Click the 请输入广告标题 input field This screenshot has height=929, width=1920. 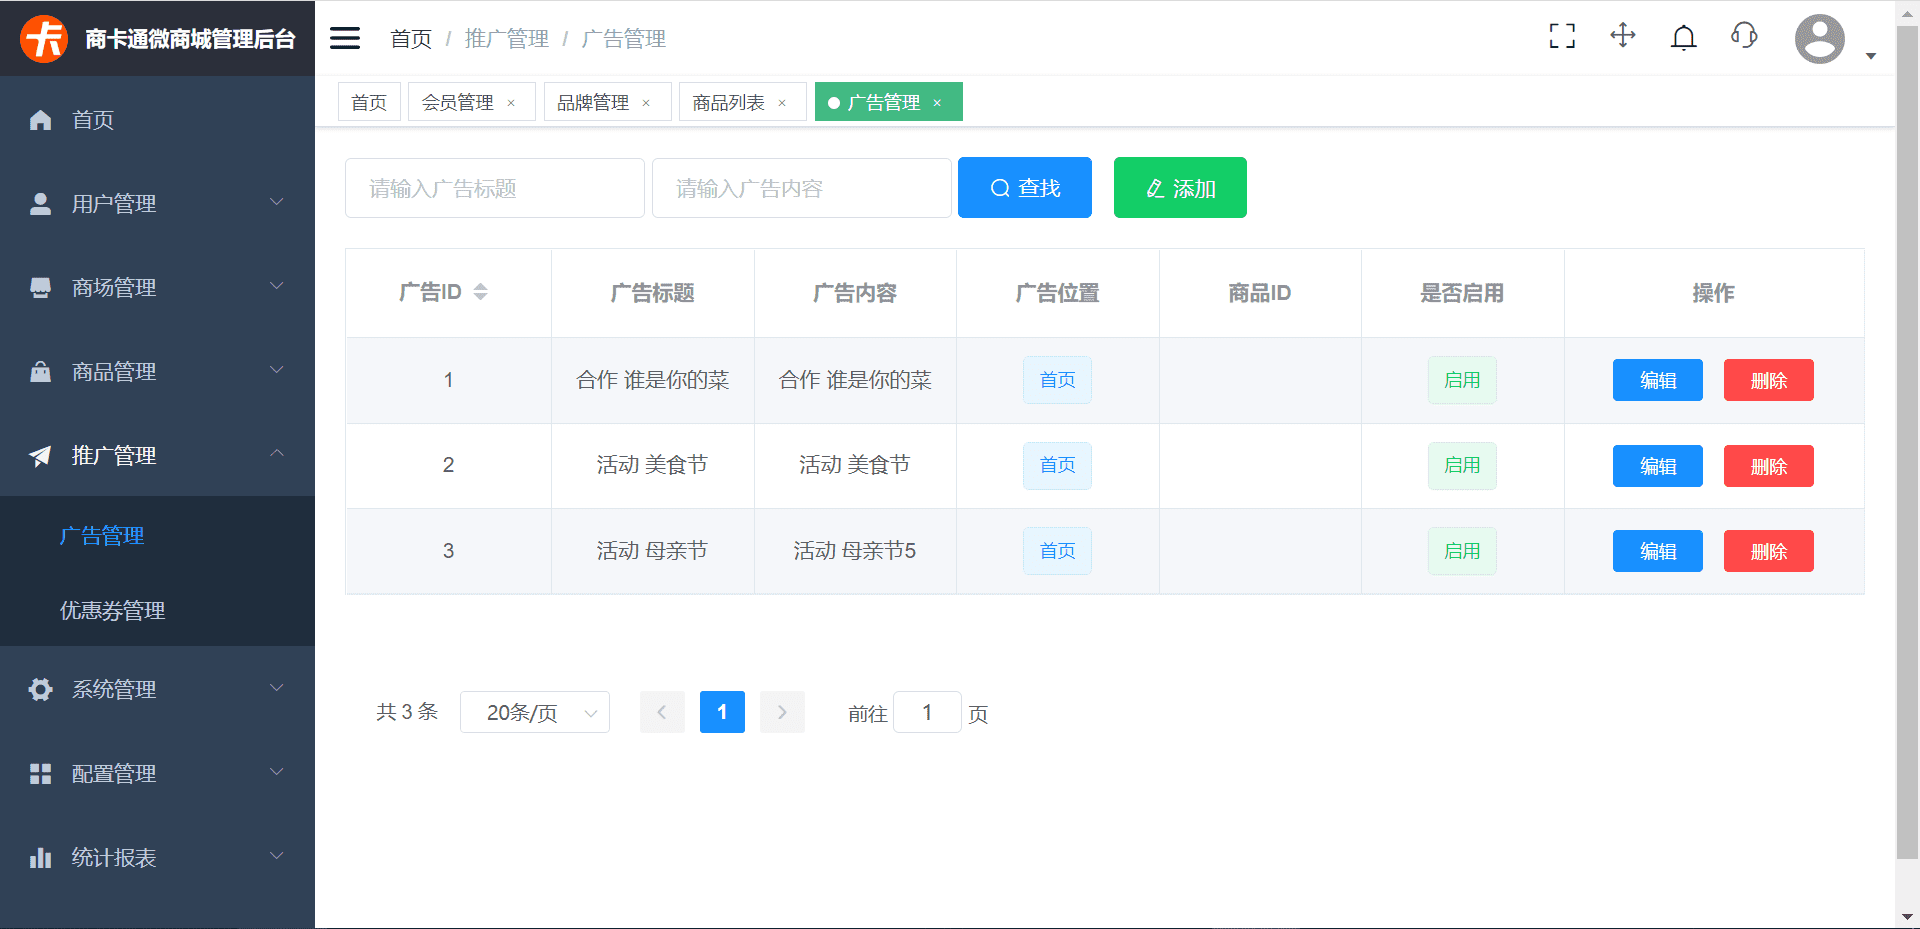[494, 188]
